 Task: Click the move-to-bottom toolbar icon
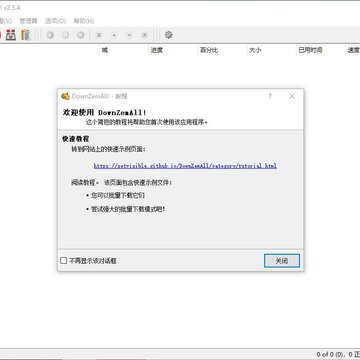145,35
